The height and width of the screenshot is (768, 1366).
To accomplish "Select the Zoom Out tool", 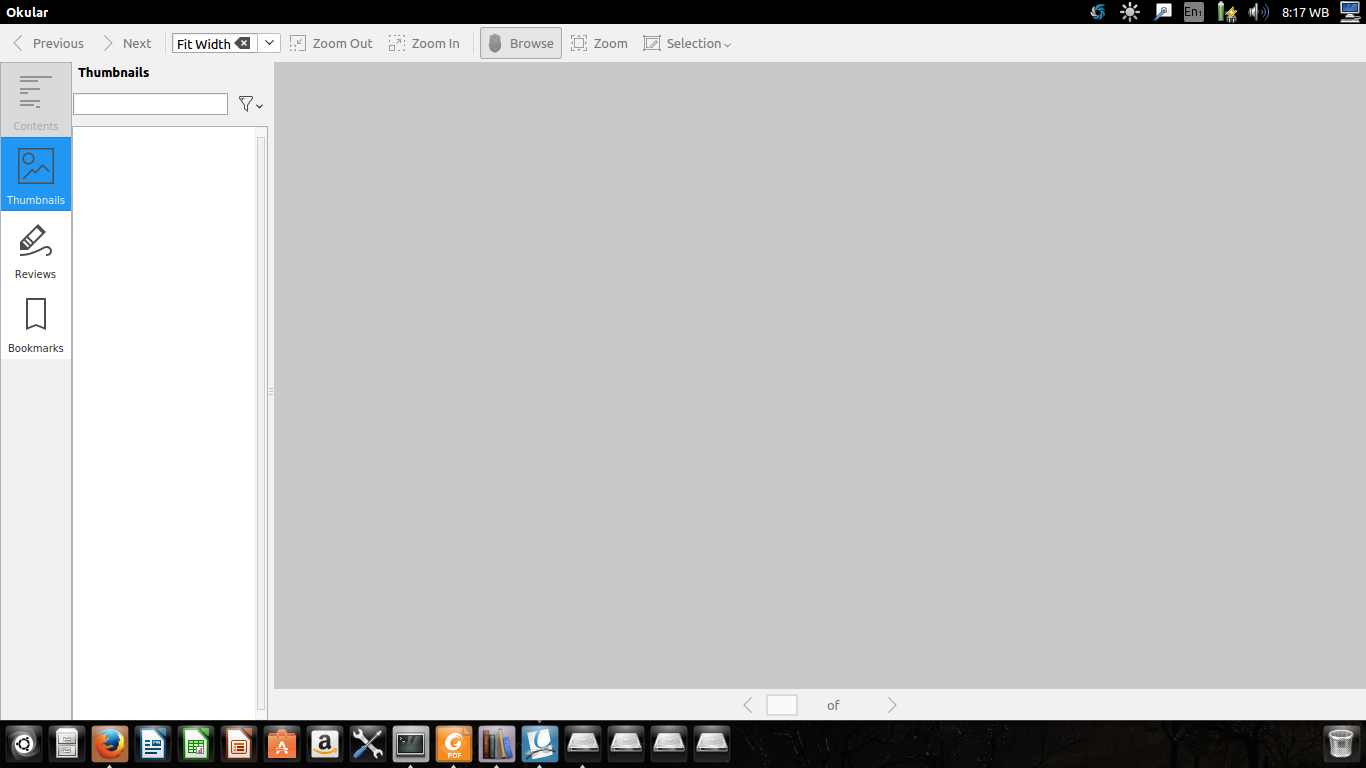I will (331, 43).
